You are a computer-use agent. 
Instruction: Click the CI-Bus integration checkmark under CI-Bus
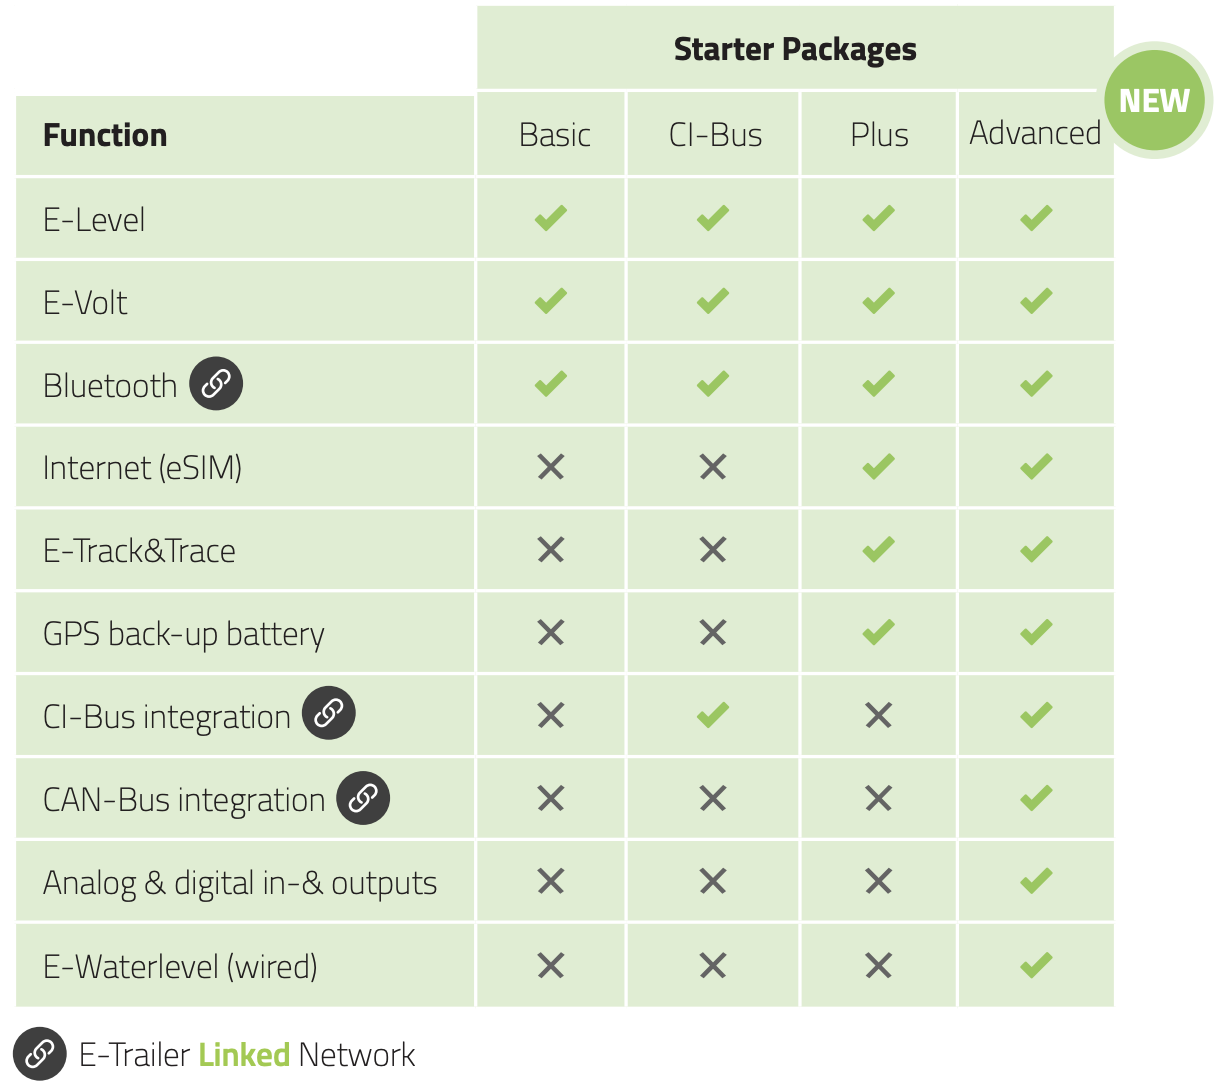pos(713,715)
